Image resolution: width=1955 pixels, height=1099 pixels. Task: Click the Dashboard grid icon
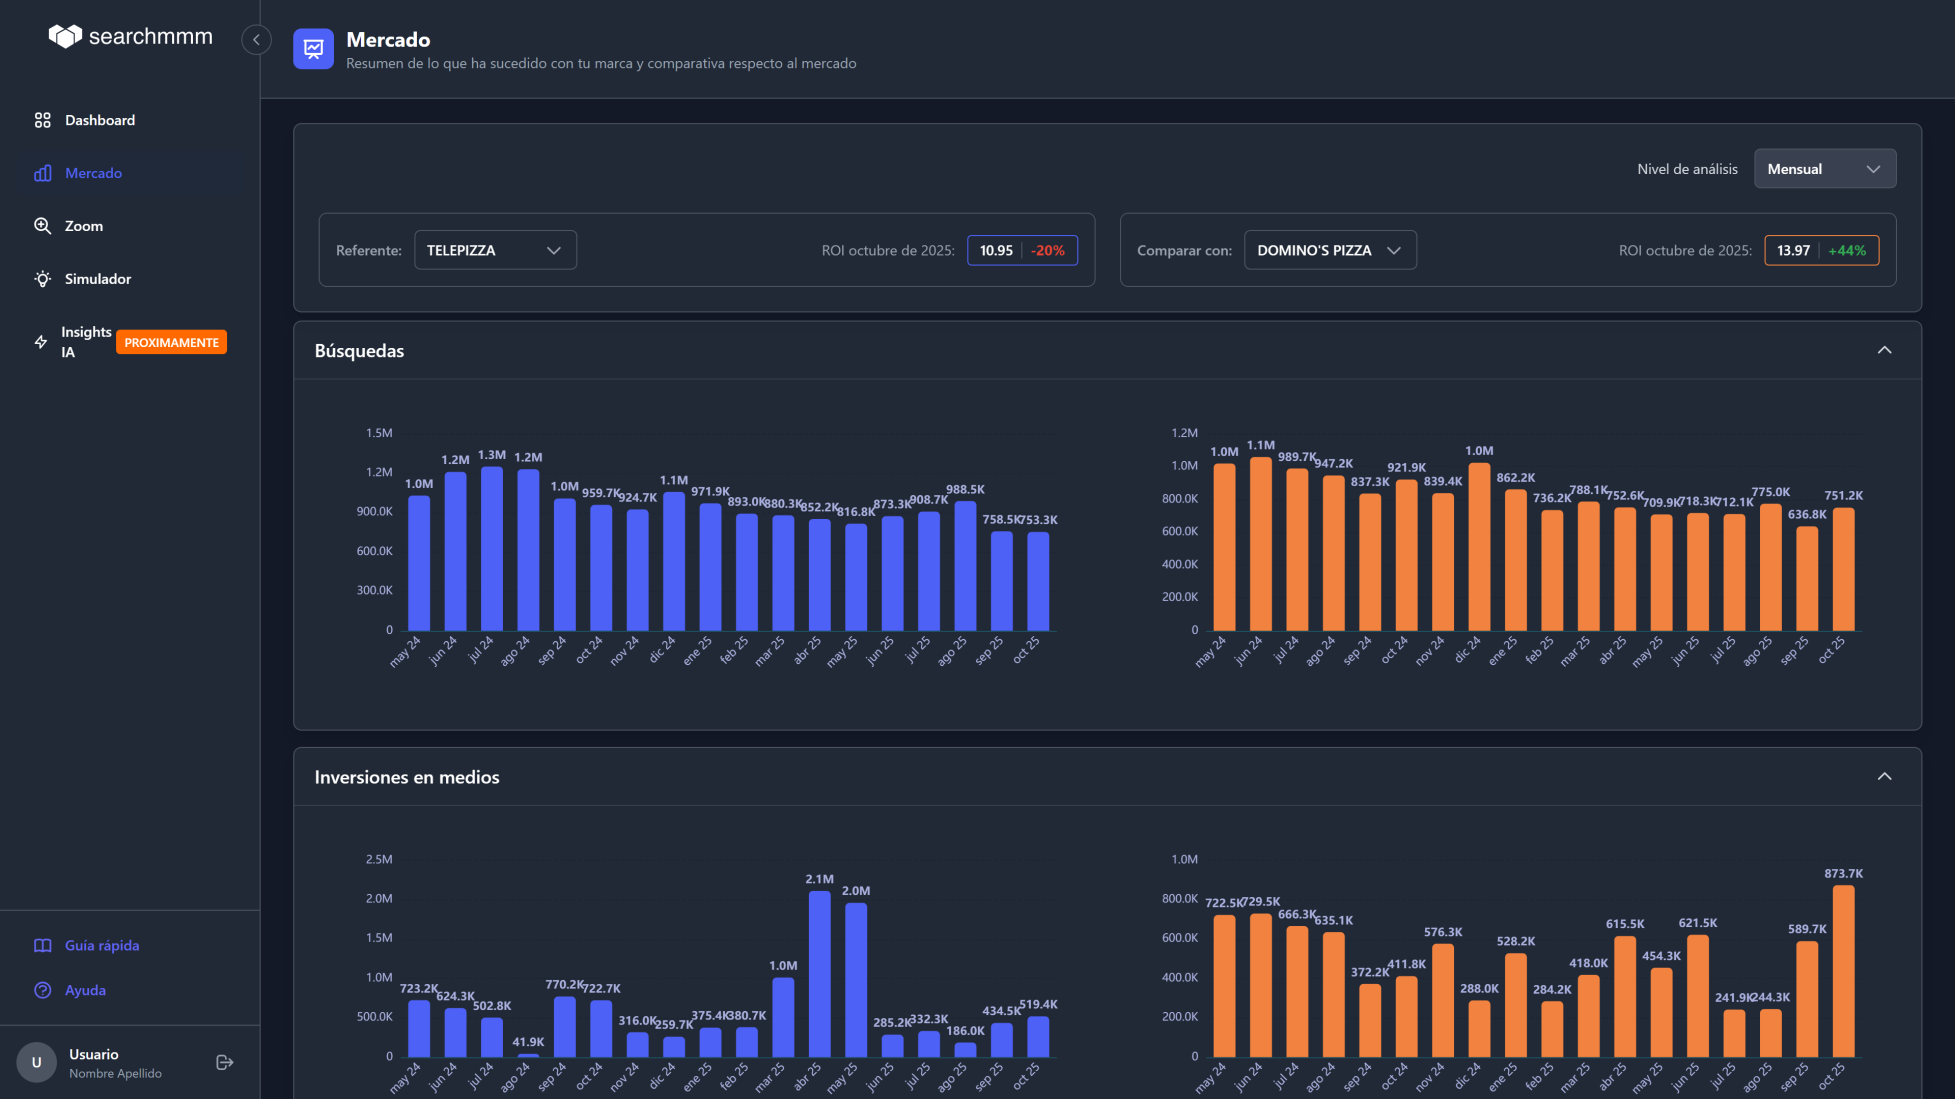42,120
